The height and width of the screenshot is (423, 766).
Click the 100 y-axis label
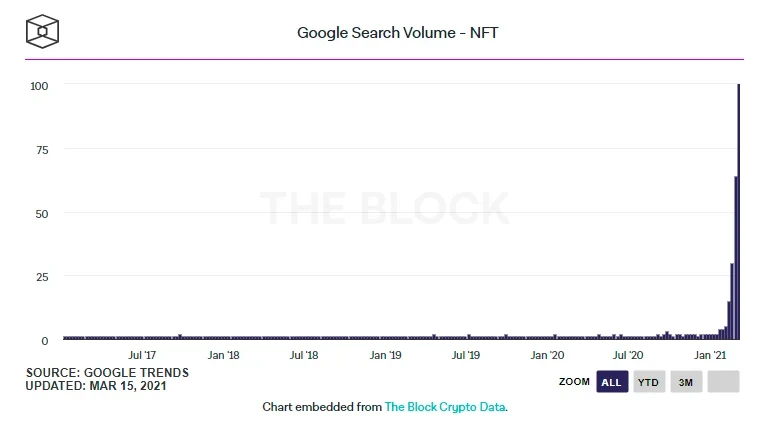(x=38, y=85)
